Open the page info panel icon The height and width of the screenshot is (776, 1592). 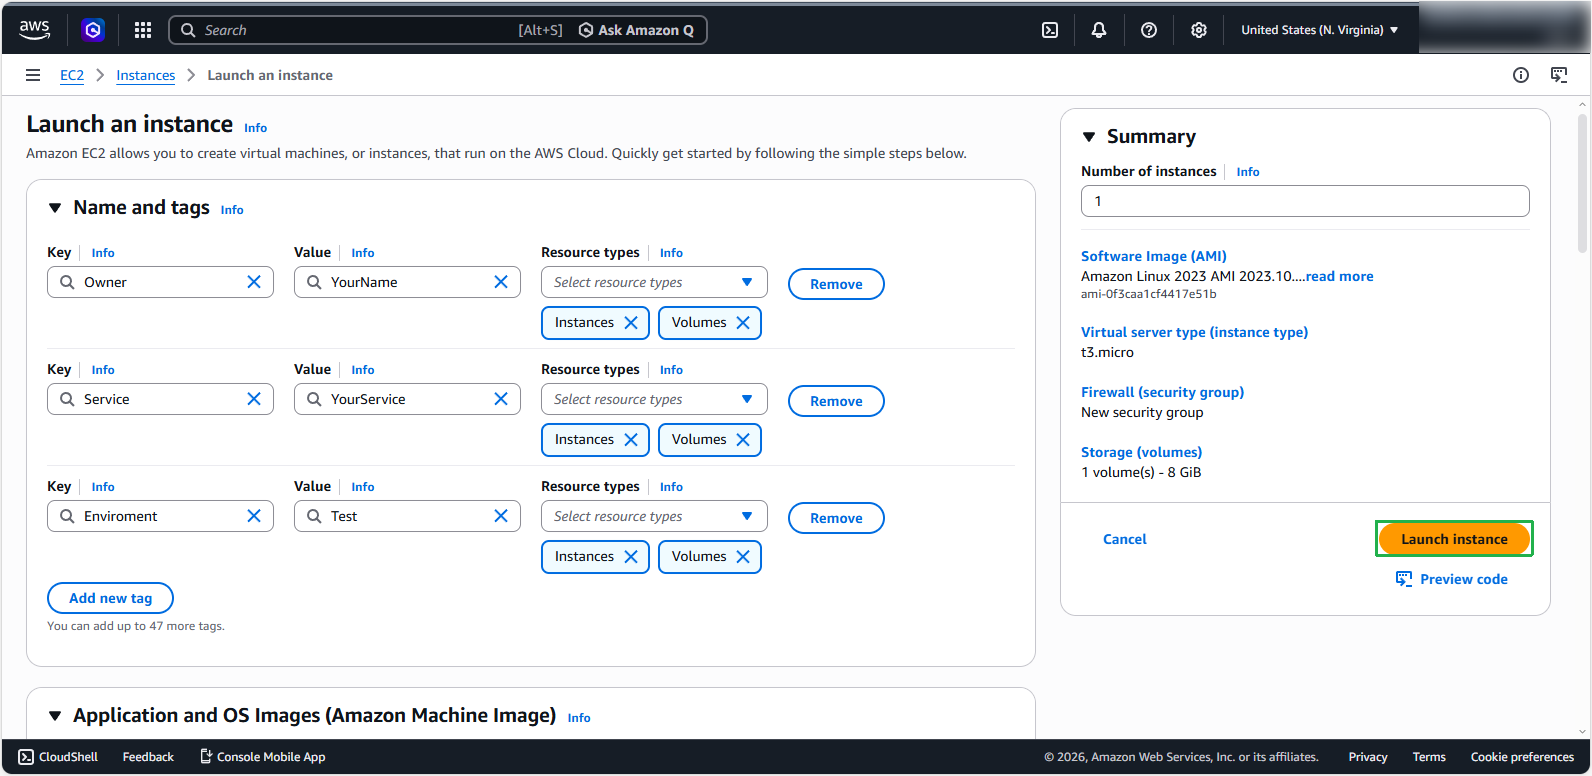(x=1521, y=75)
